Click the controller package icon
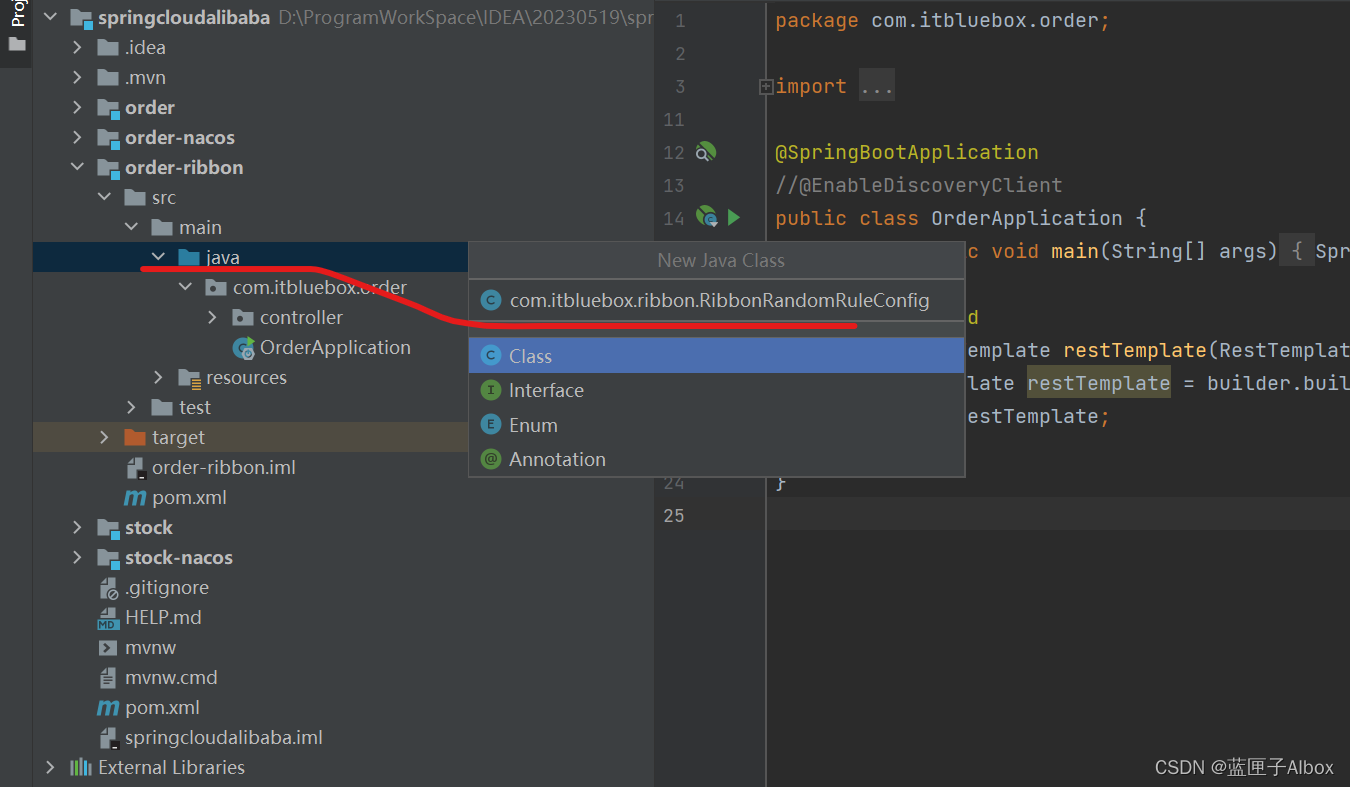The height and width of the screenshot is (787, 1350). pos(243,318)
